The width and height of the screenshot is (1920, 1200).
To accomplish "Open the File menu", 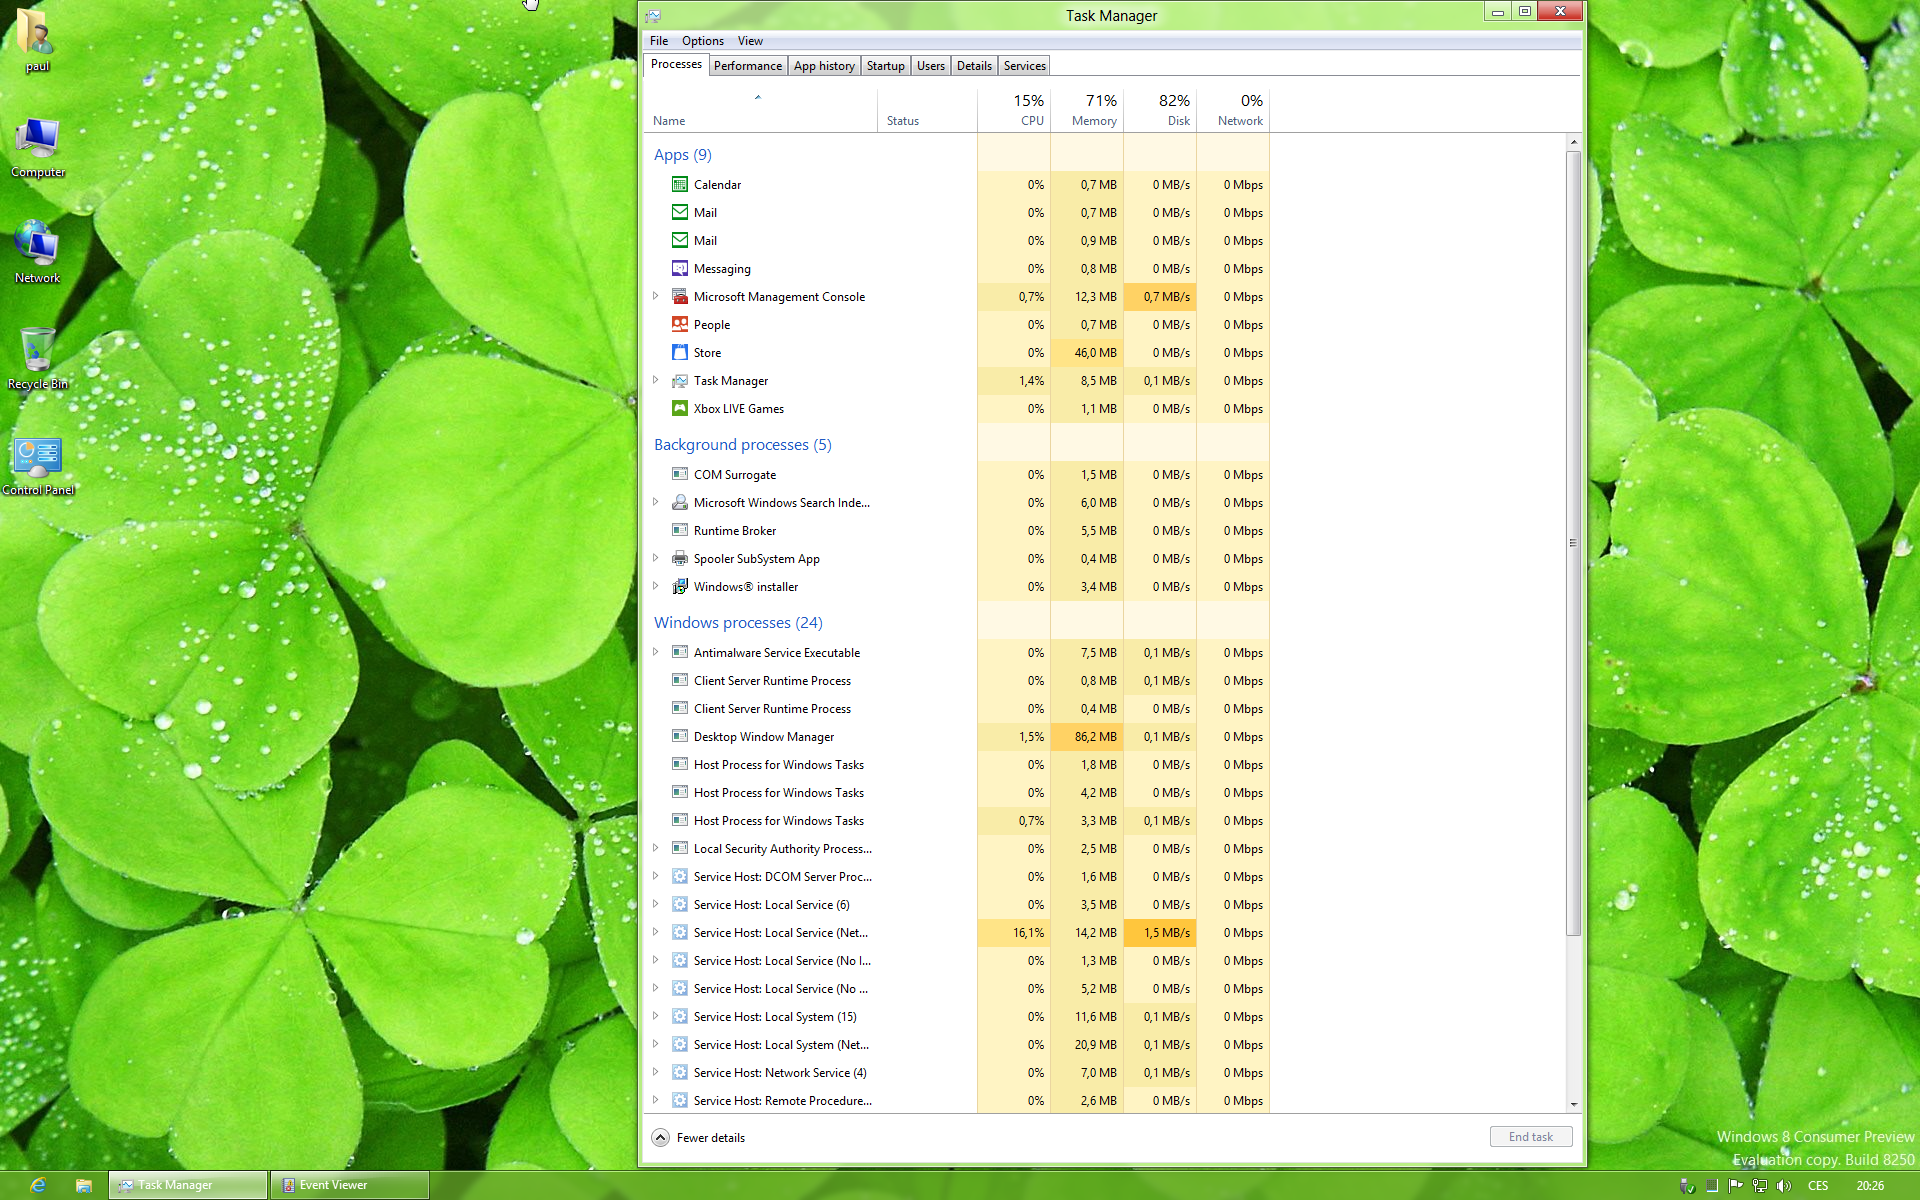I will [x=659, y=41].
